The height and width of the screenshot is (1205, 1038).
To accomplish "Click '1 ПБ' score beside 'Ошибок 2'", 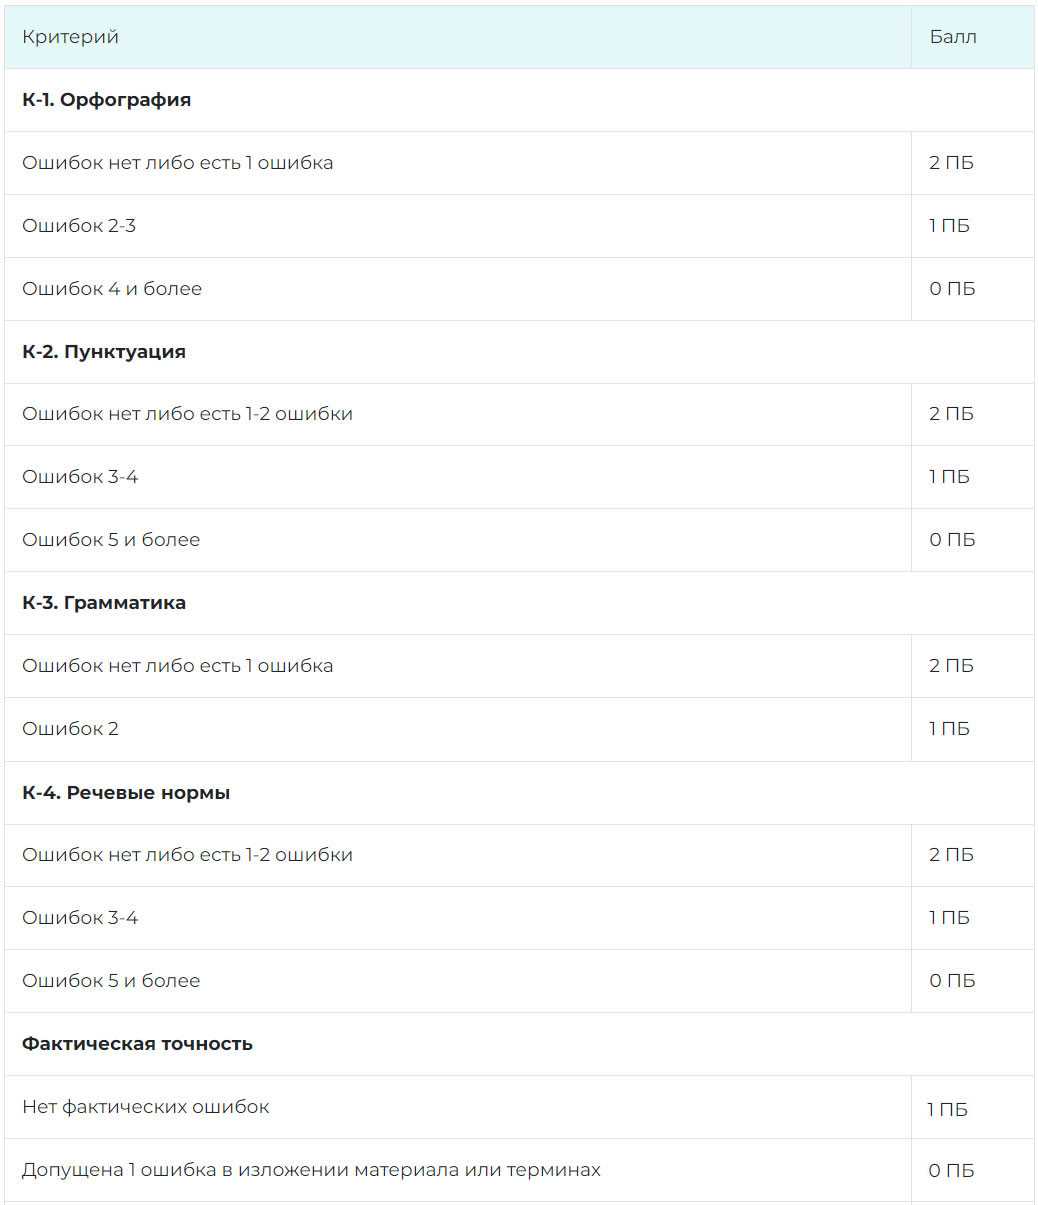I will pos(948,729).
